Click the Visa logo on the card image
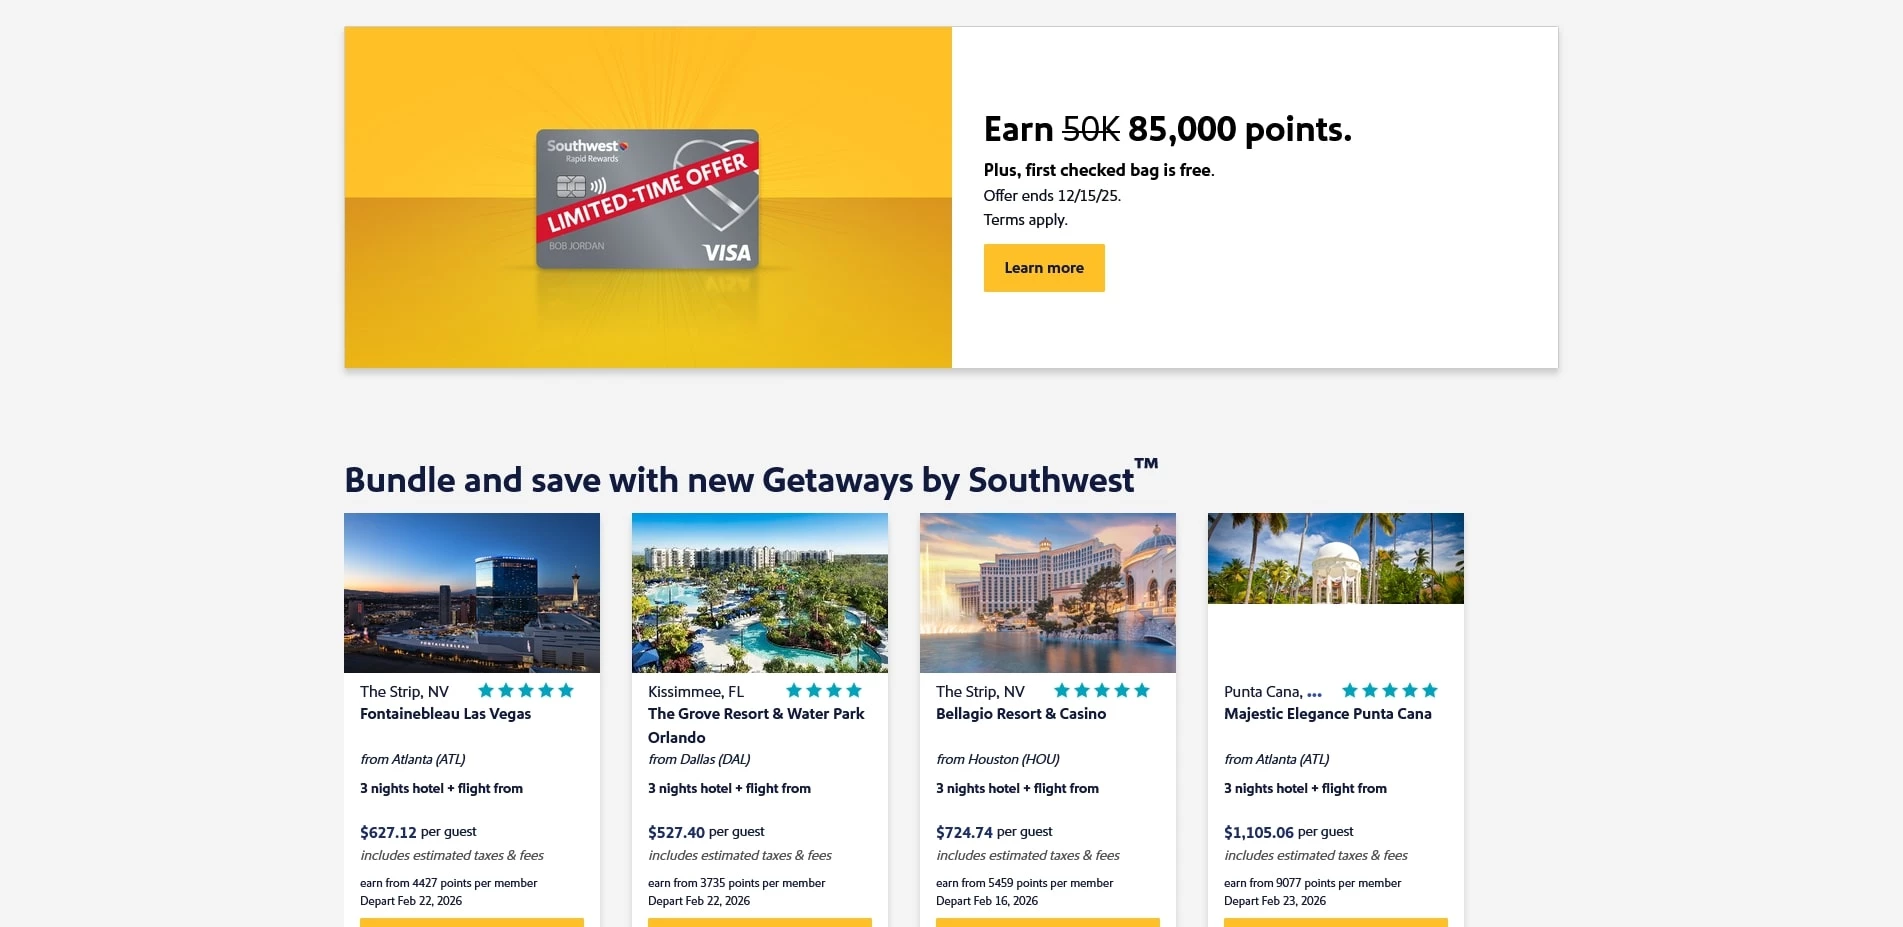 pyautogui.click(x=728, y=251)
